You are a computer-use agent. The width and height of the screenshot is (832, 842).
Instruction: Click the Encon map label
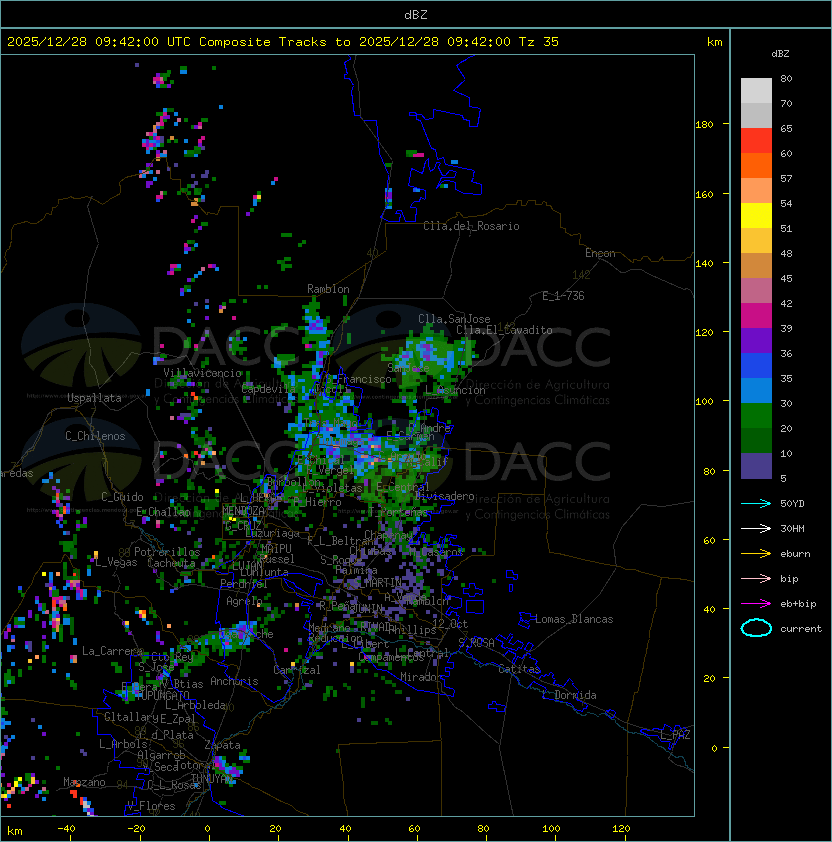(600, 253)
